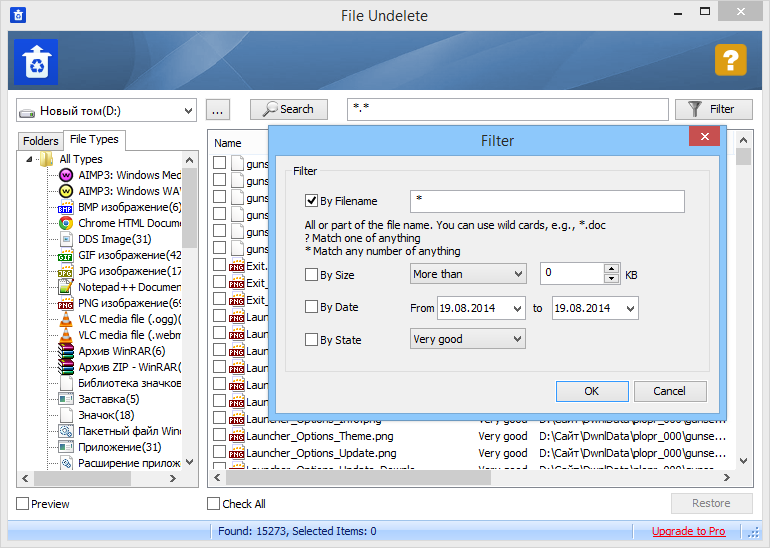The width and height of the screenshot is (770, 548).
Task: Switch to the Folders tab
Action: pyautogui.click(x=41, y=141)
